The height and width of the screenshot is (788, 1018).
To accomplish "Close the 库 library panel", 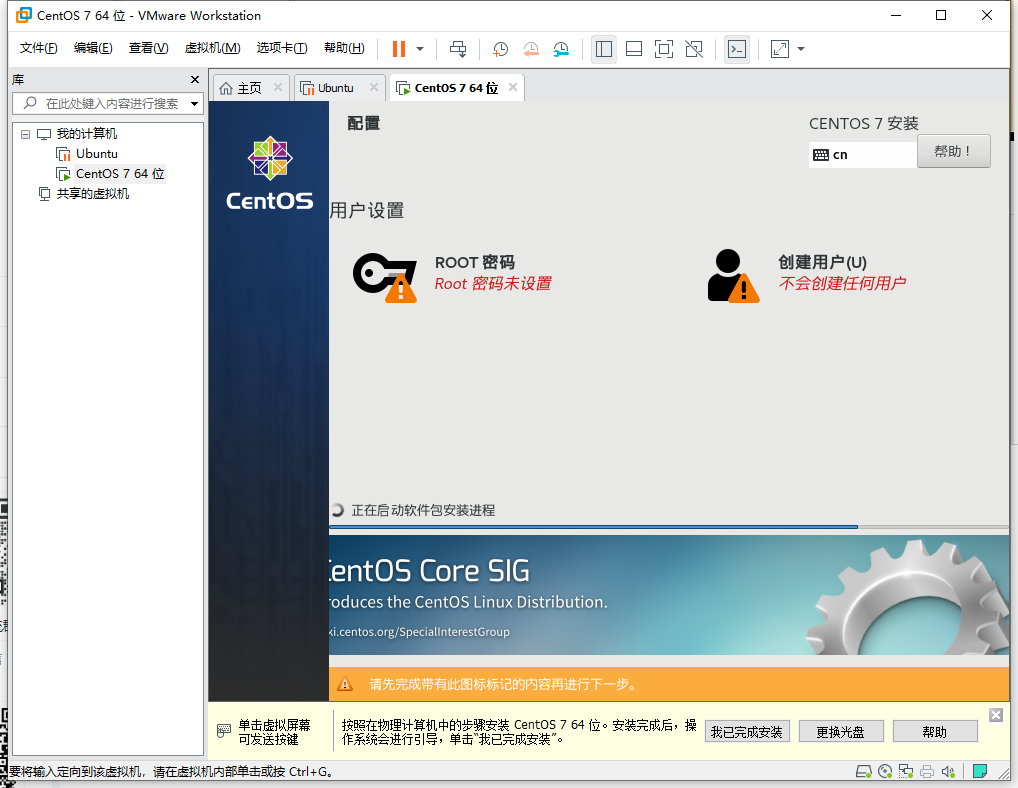I will [195, 79].
